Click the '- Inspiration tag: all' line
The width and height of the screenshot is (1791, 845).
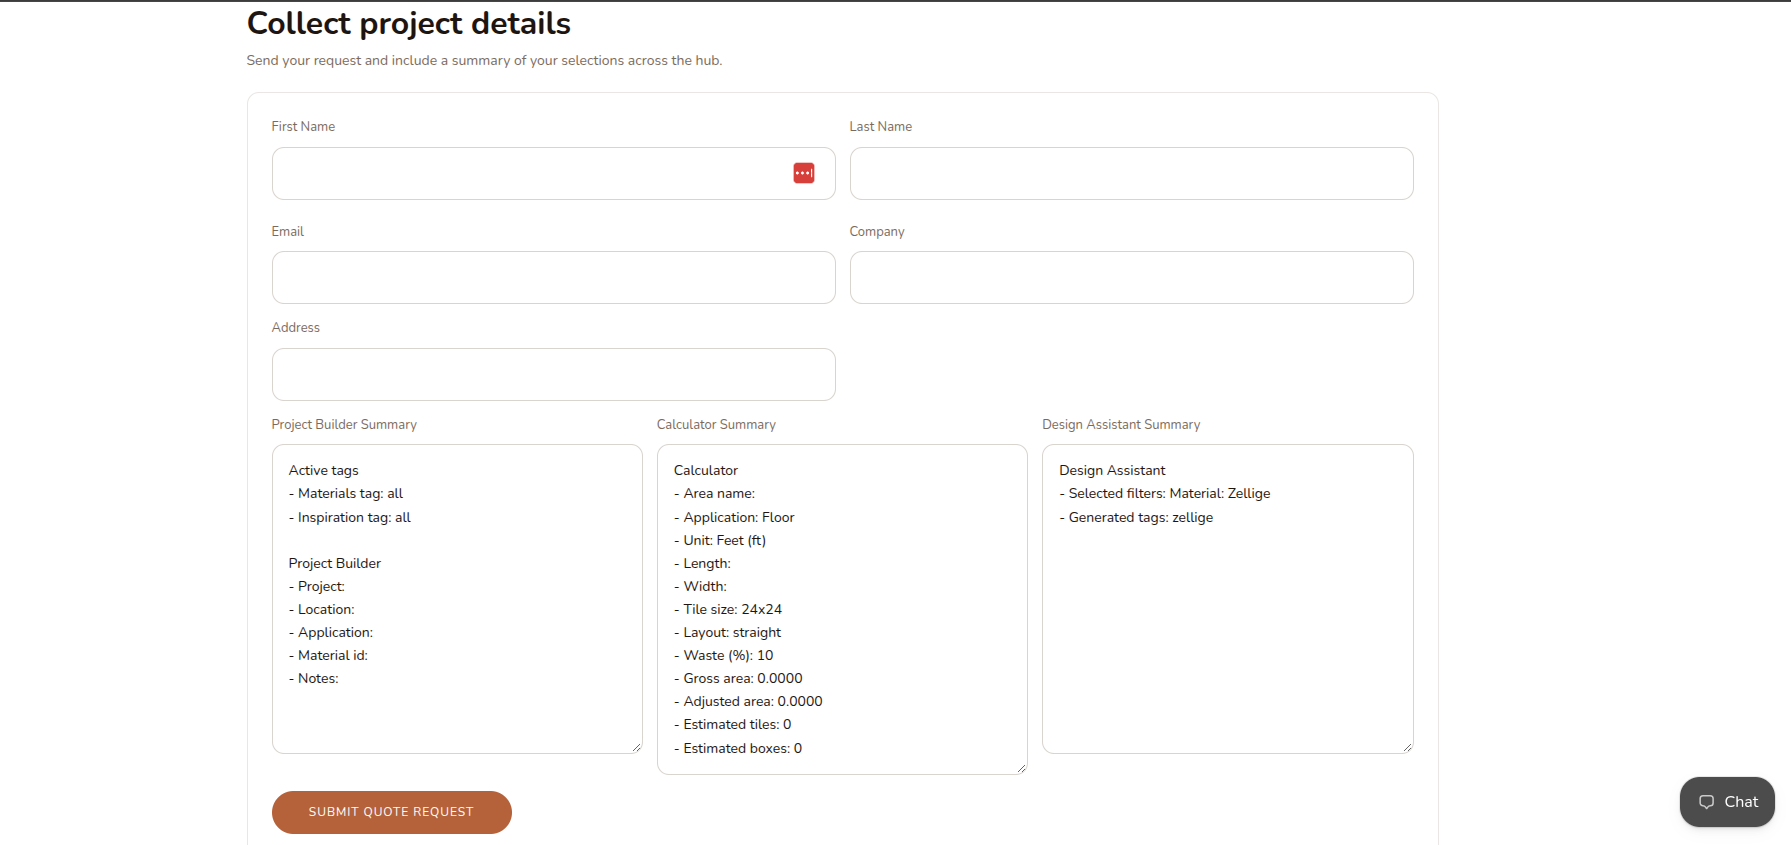350,518
